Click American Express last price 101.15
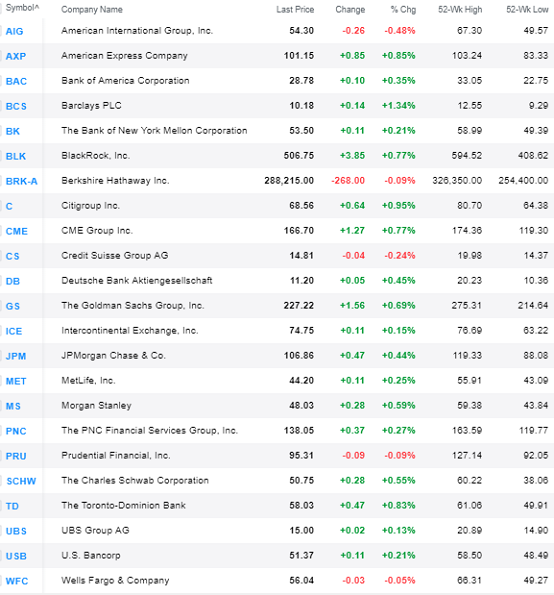Image resolution: width=554 pixels, height=595 pixels. coord(299,56)
